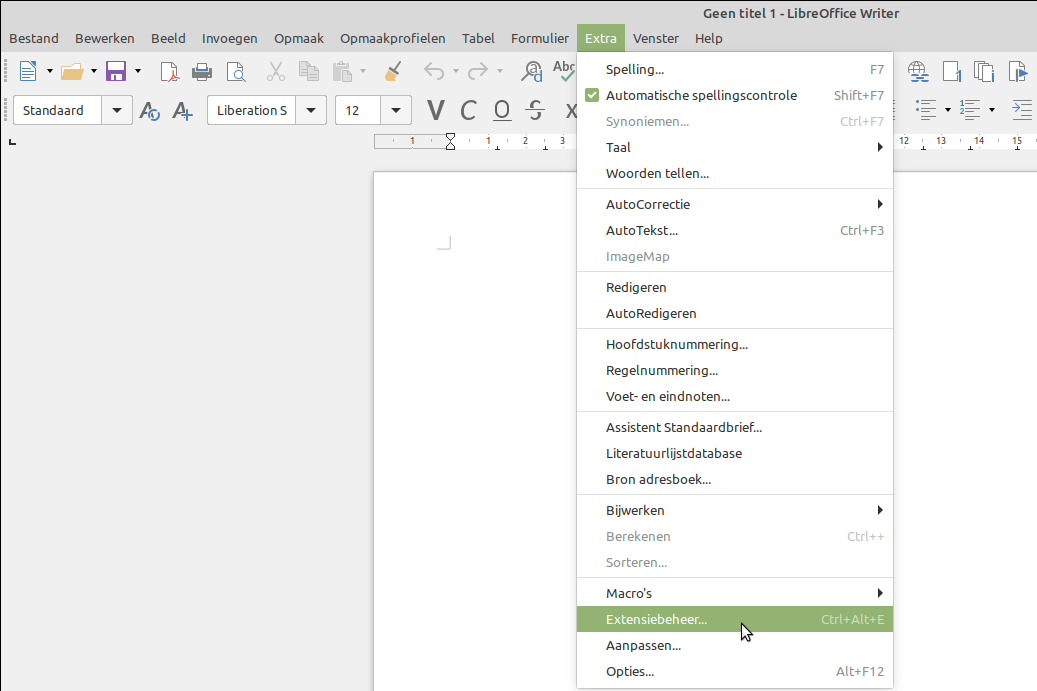1037x691 pixels.
Task: Open the Opmaakprofielen menu
Action: coord(392,38)
